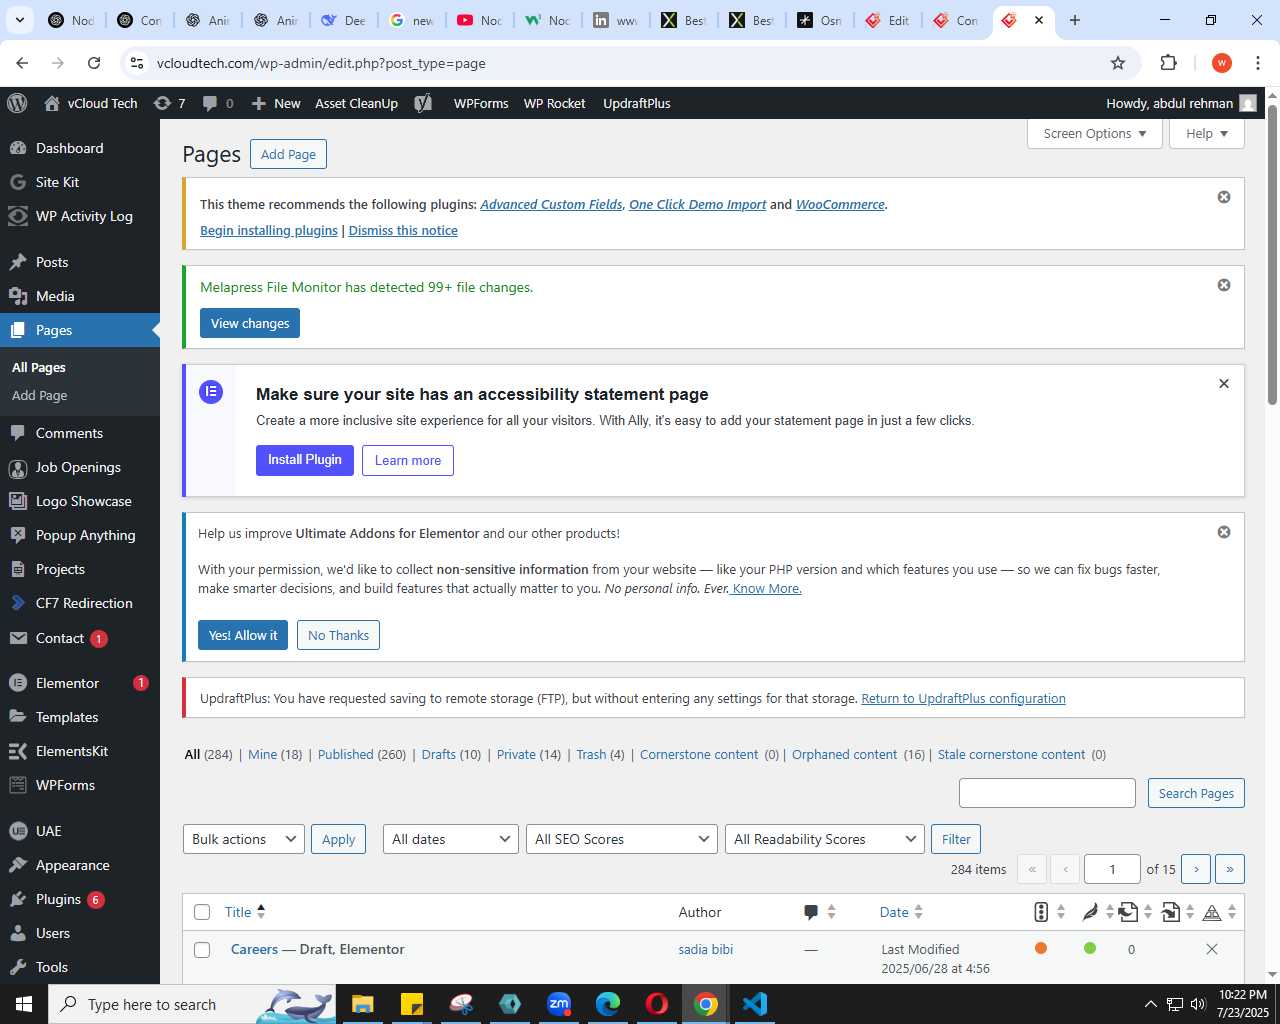Screen dimensions: 1280x1024
Task: Click No Thanks button
Action: (x=338, y=635)
